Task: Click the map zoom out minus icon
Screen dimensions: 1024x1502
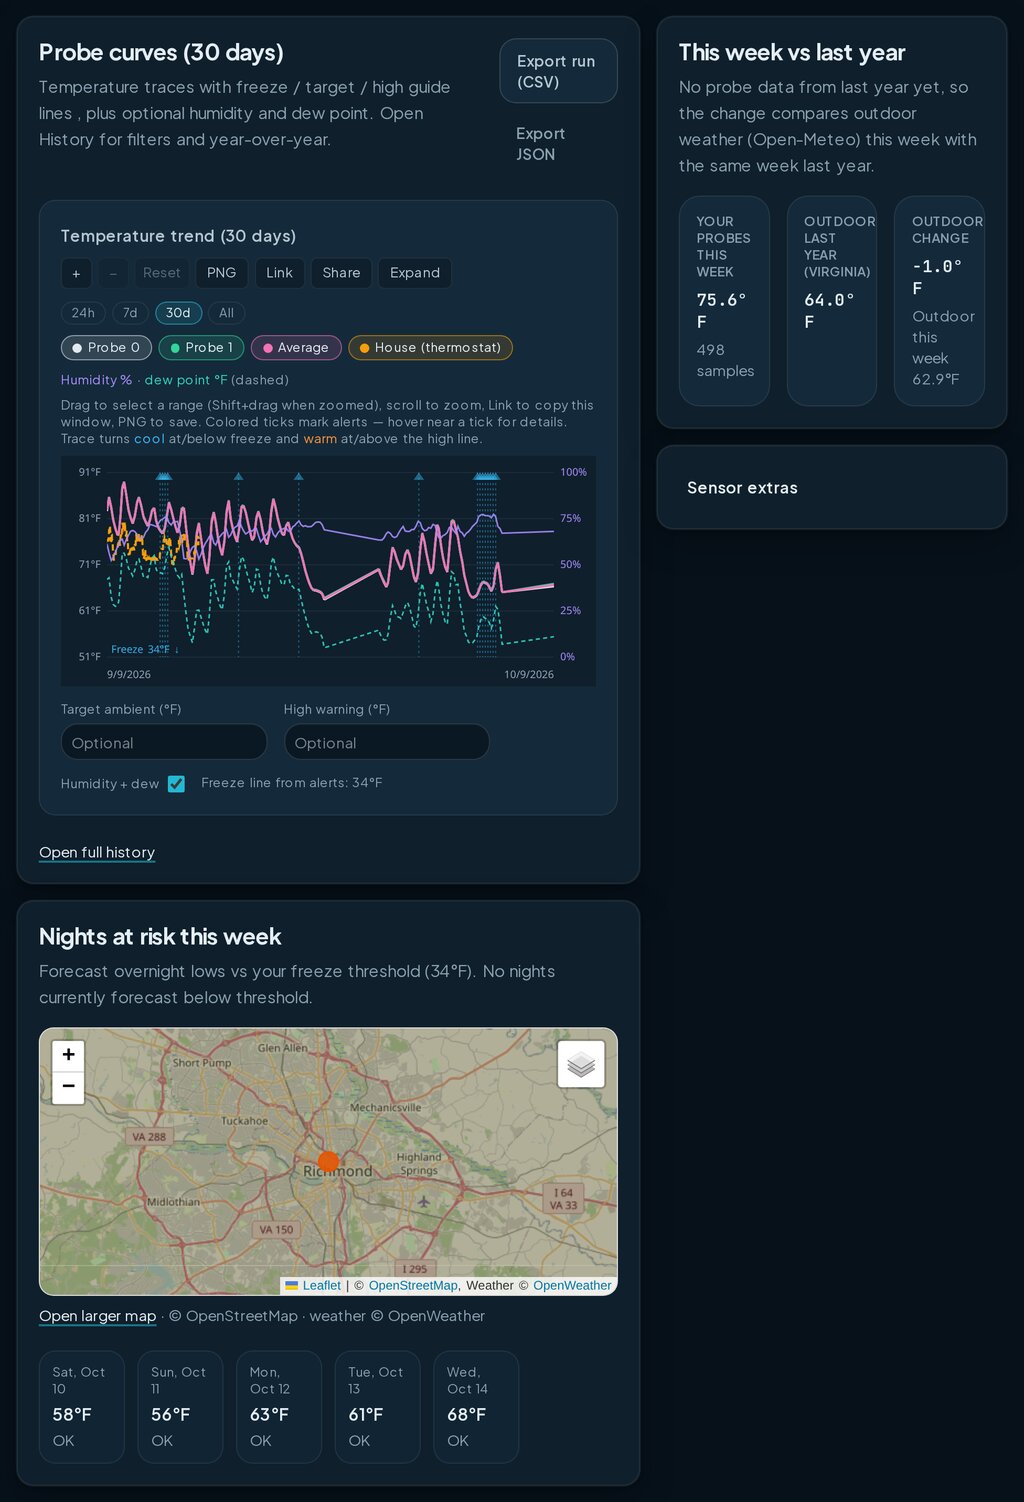Action: coord(68,1087)
